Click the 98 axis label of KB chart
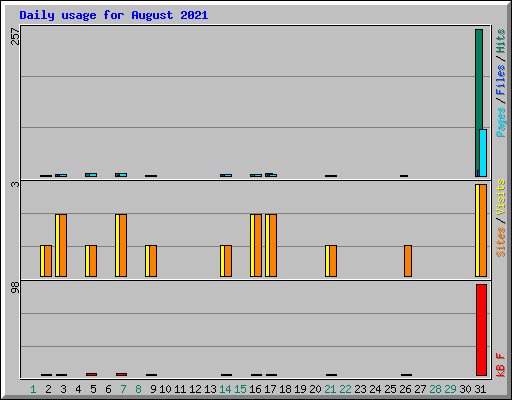 [15, 288]
